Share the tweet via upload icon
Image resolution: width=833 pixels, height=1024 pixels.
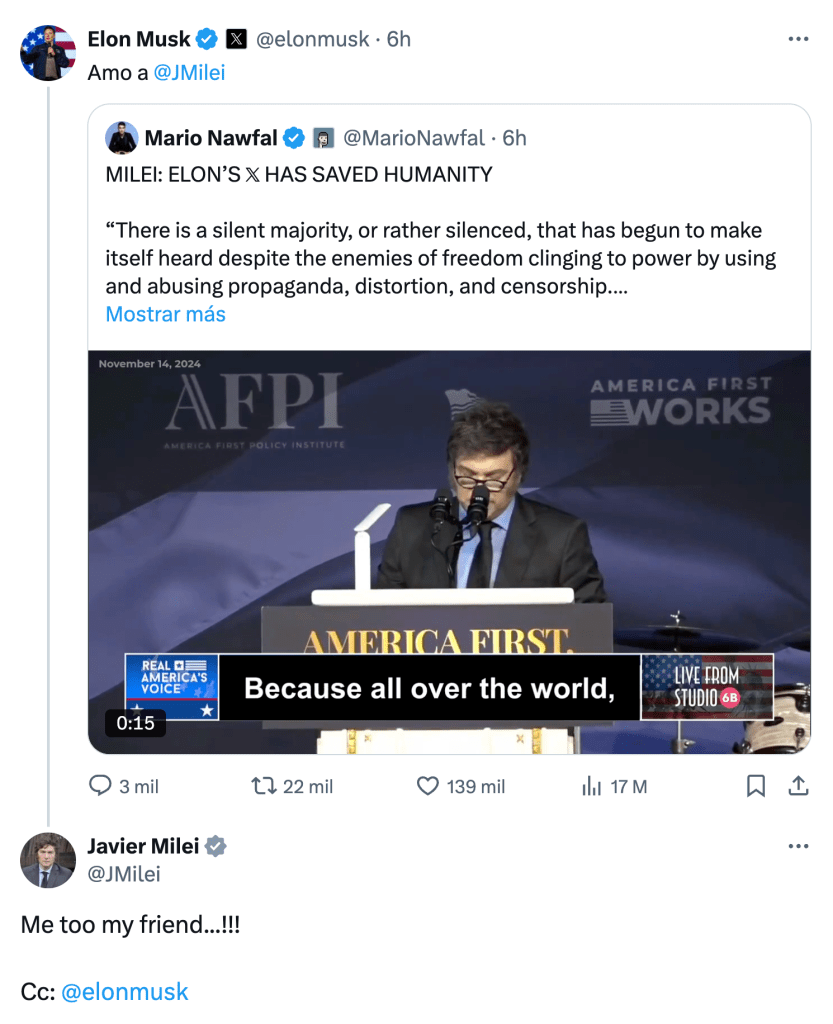pyautogui.click(x=798, y=786)
